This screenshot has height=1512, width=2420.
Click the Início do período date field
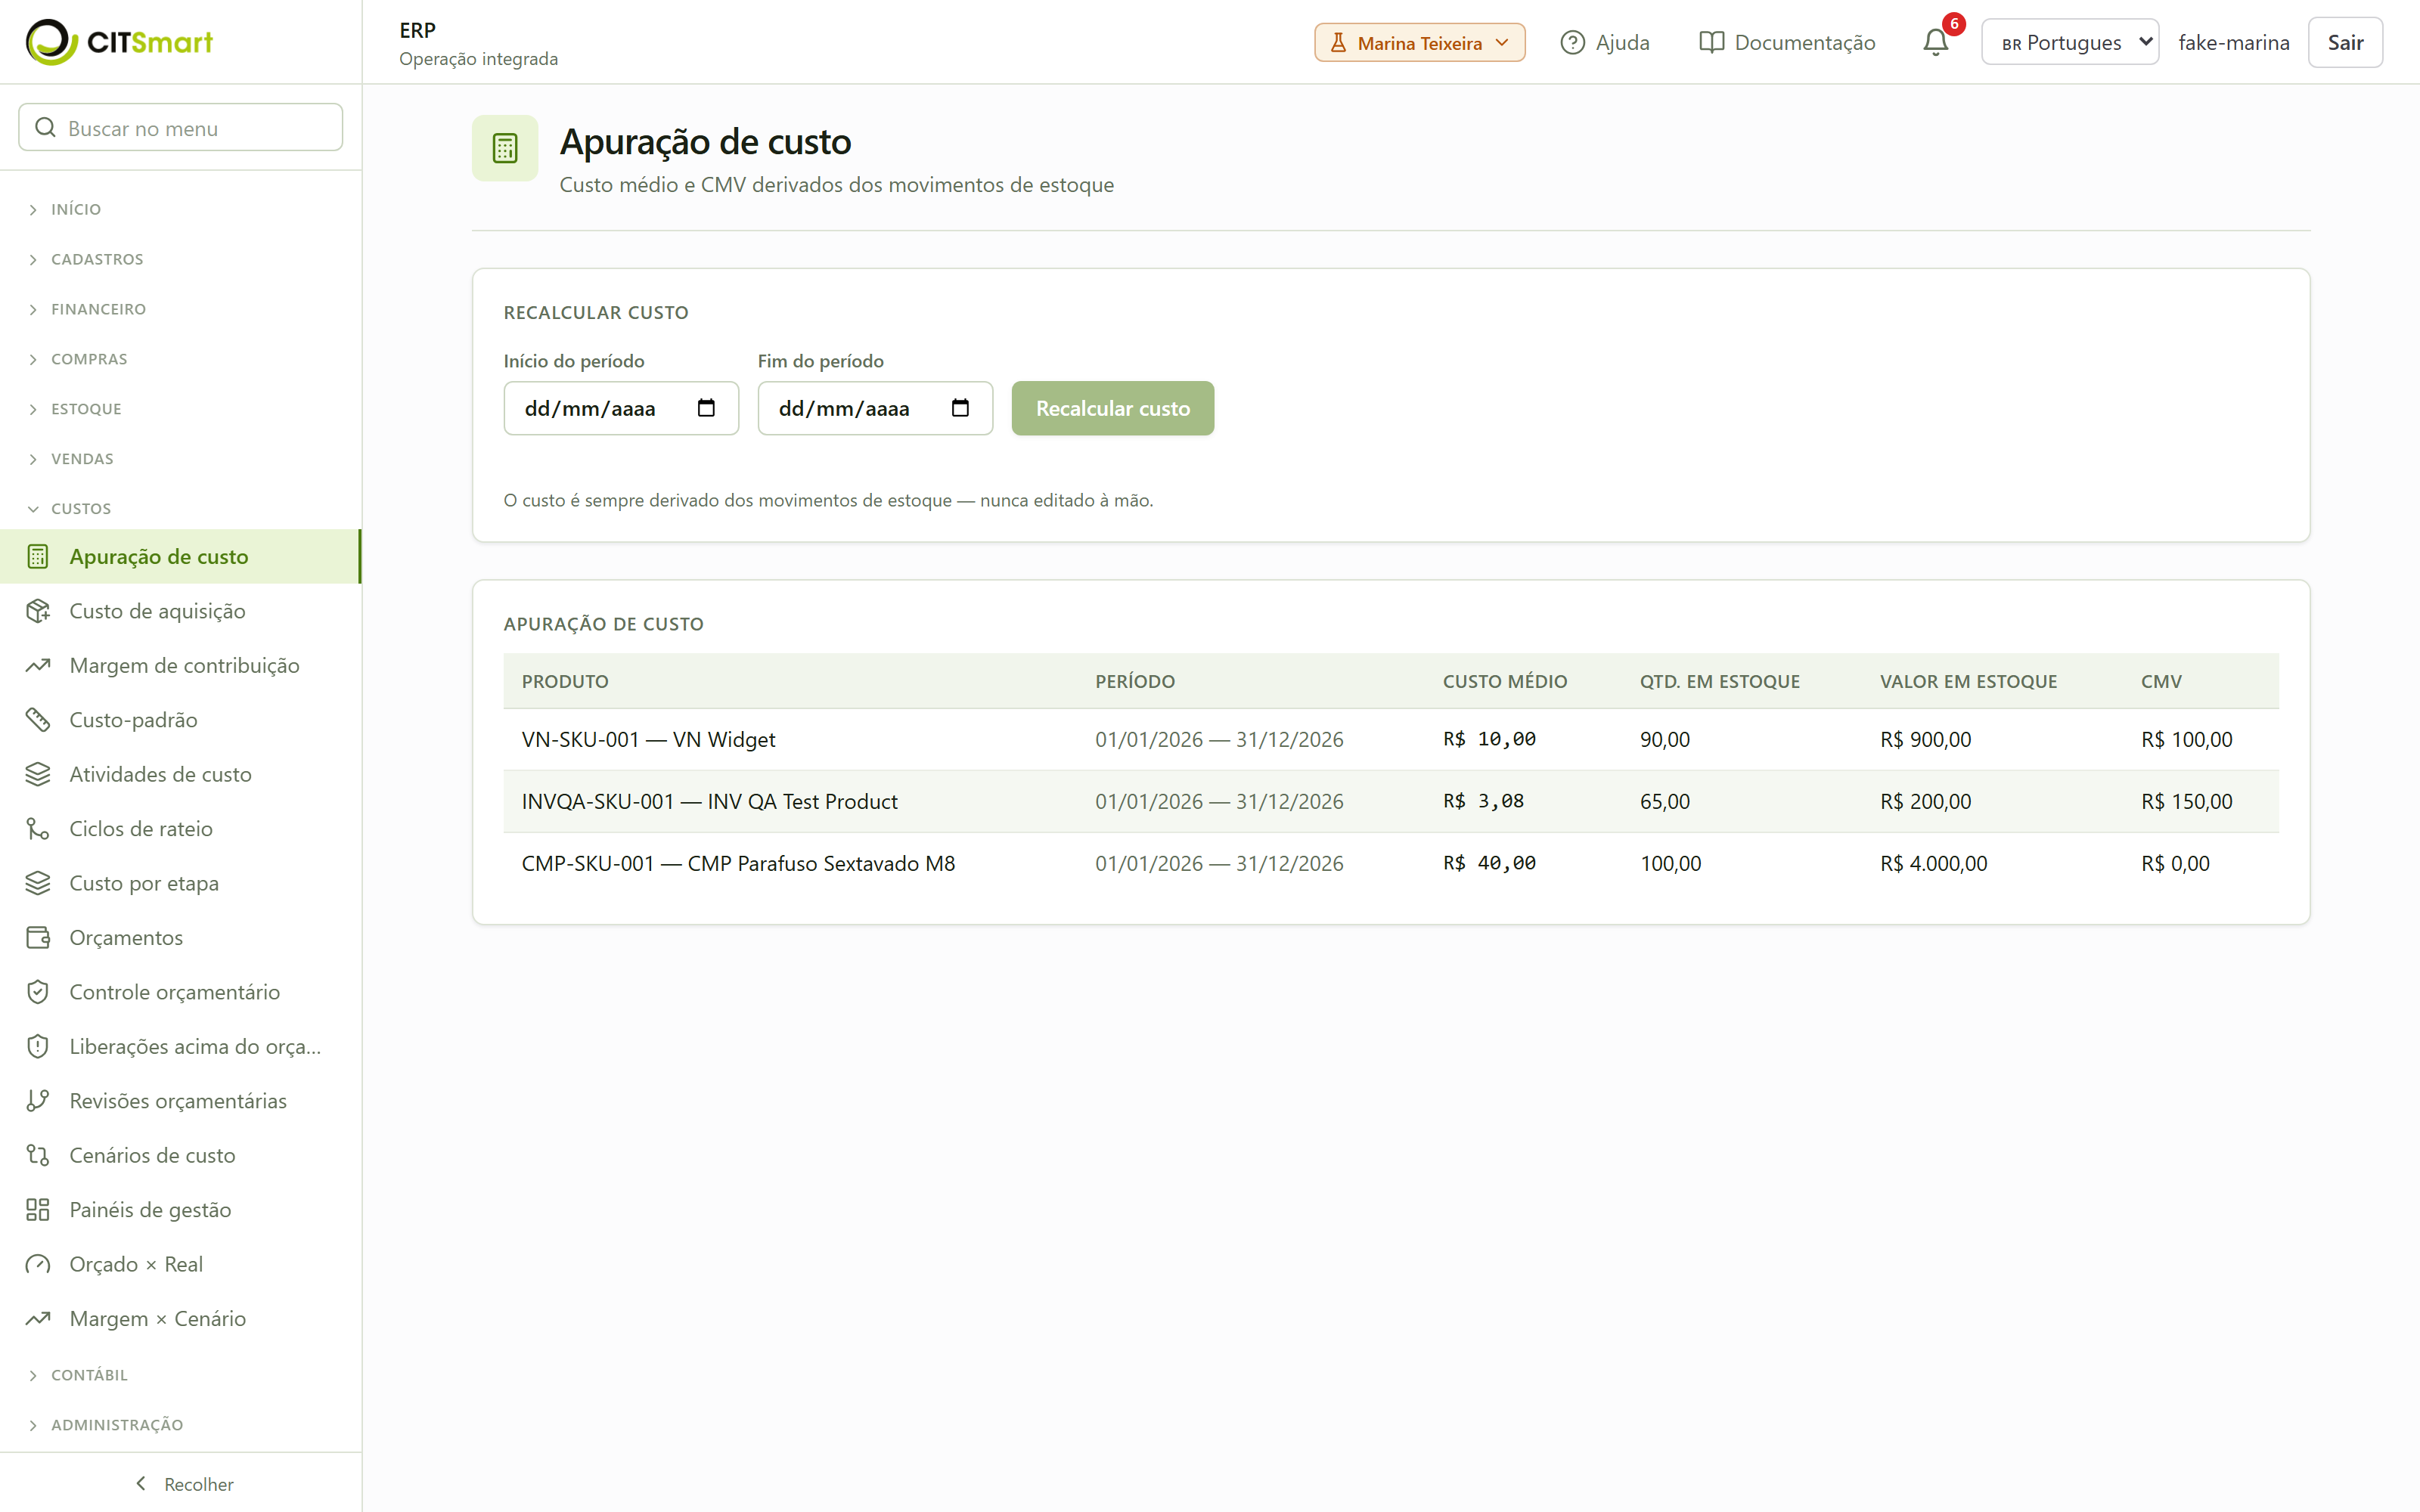tap(621, 408)
